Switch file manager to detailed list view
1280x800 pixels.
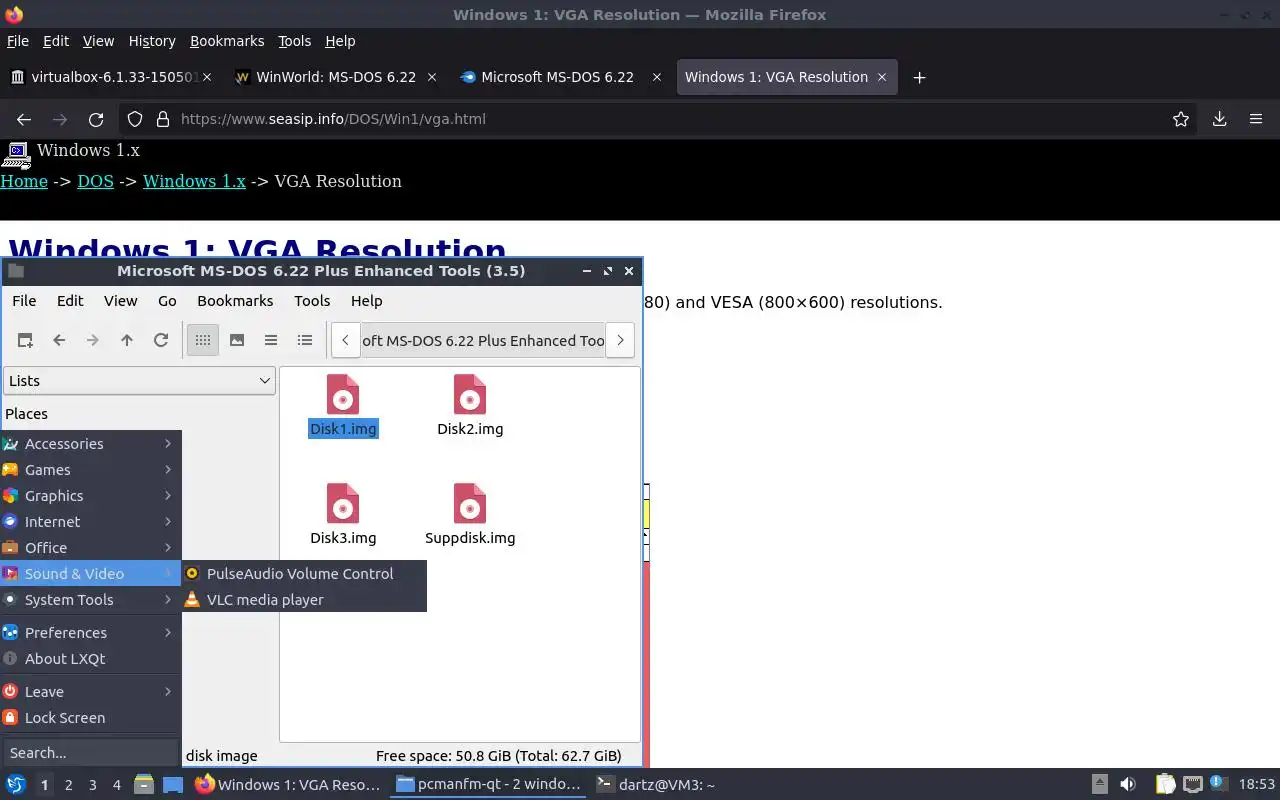pos(305,340)
